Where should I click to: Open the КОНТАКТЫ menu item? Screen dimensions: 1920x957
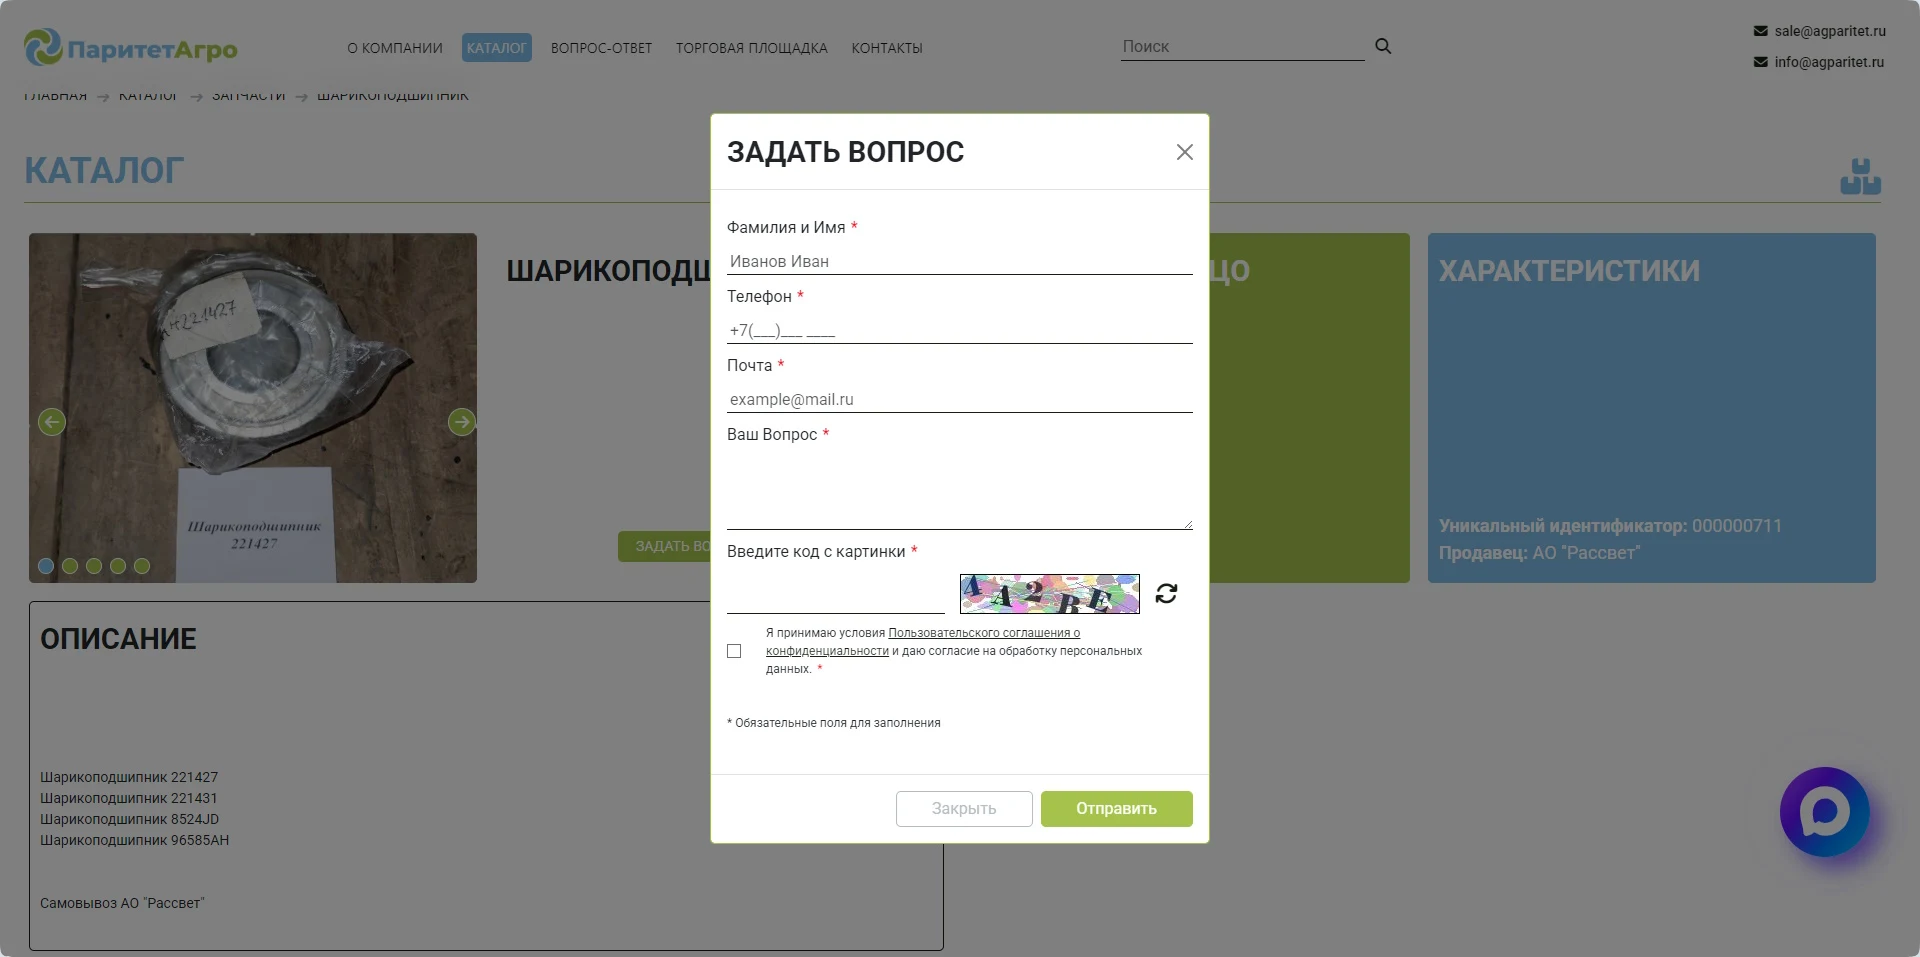(x=887, y=48)
